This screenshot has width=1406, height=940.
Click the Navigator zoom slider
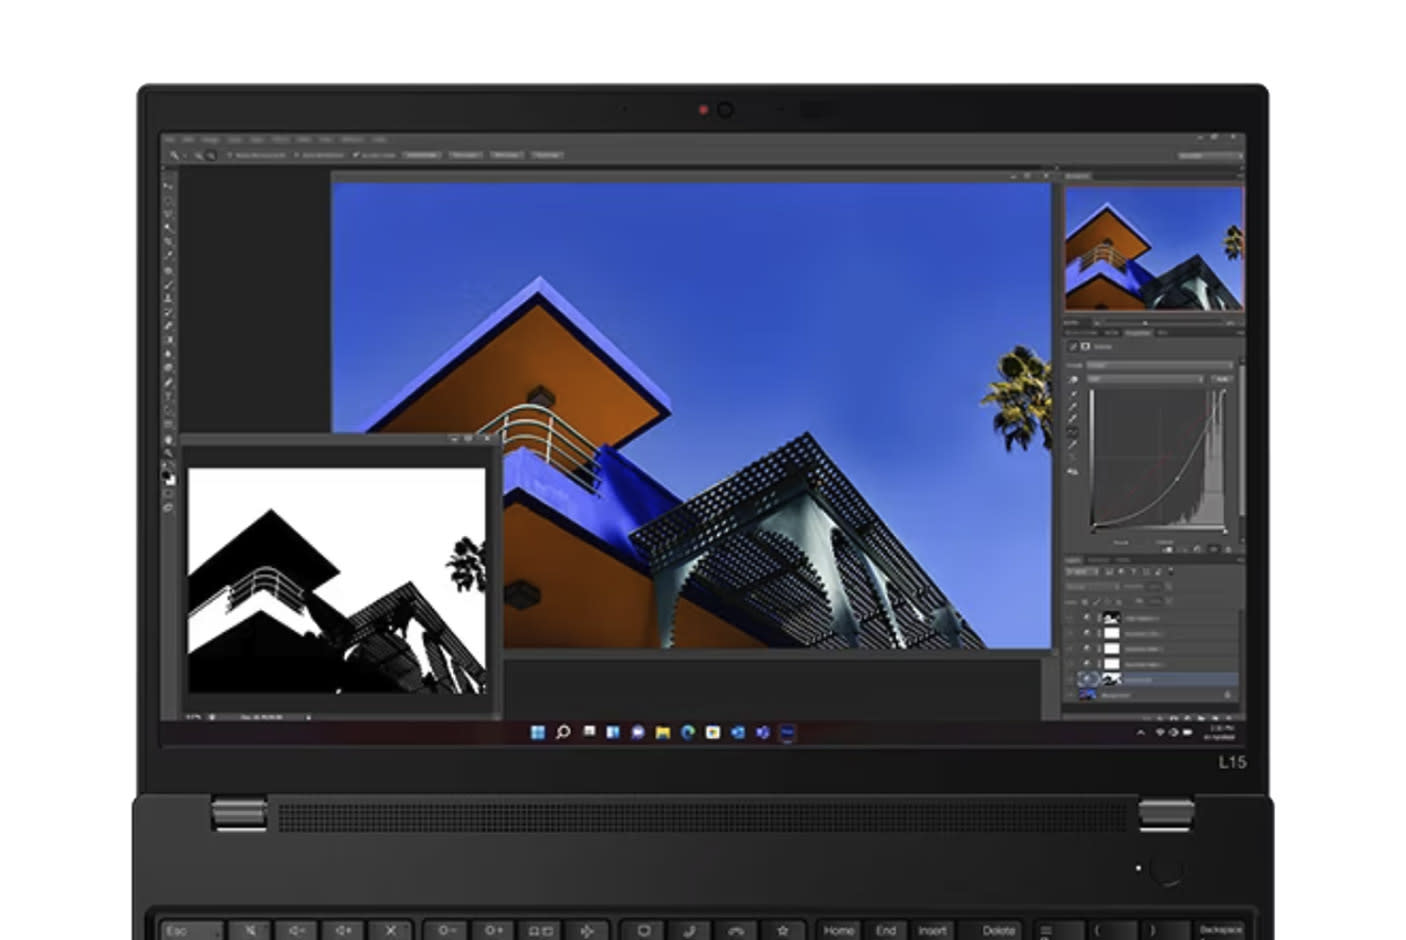coord(1146,323)
